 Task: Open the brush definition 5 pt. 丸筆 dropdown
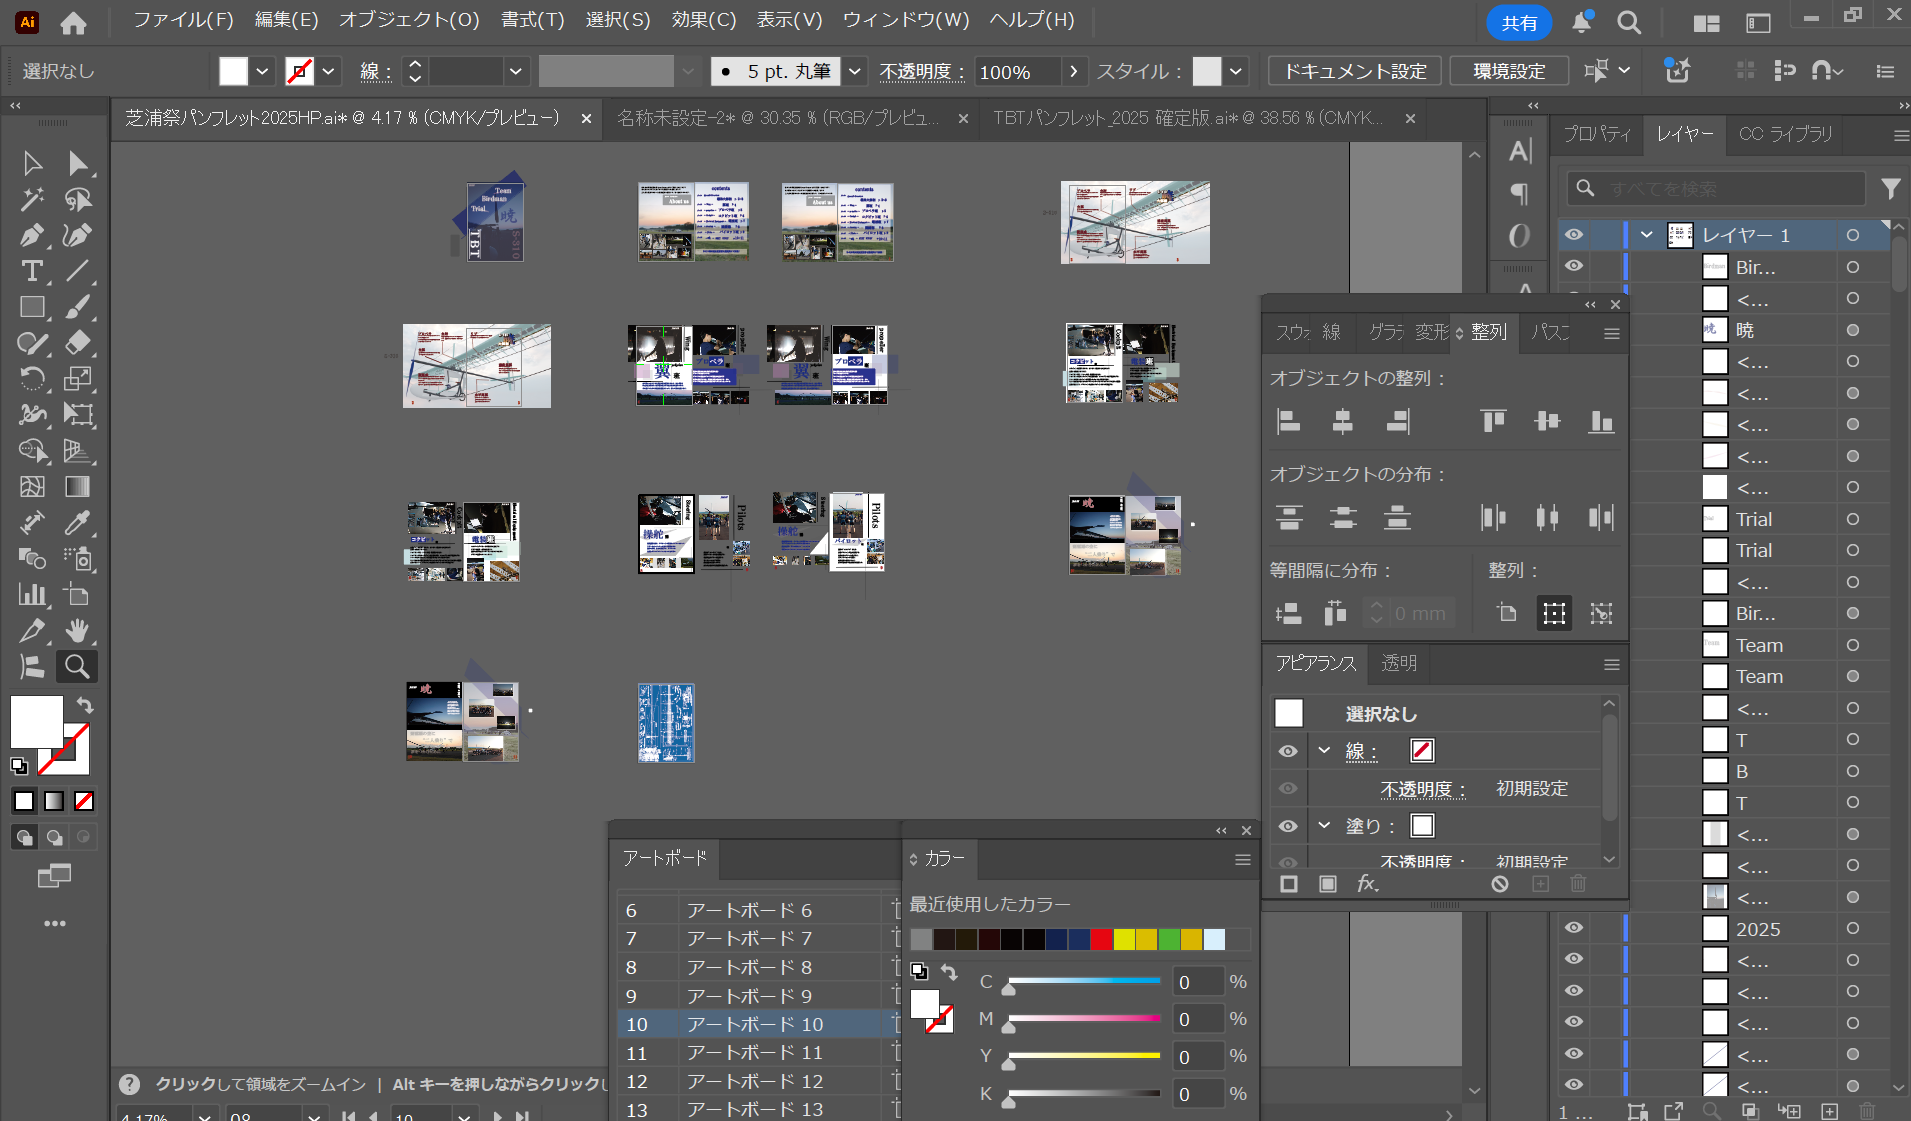click(854, 71)
